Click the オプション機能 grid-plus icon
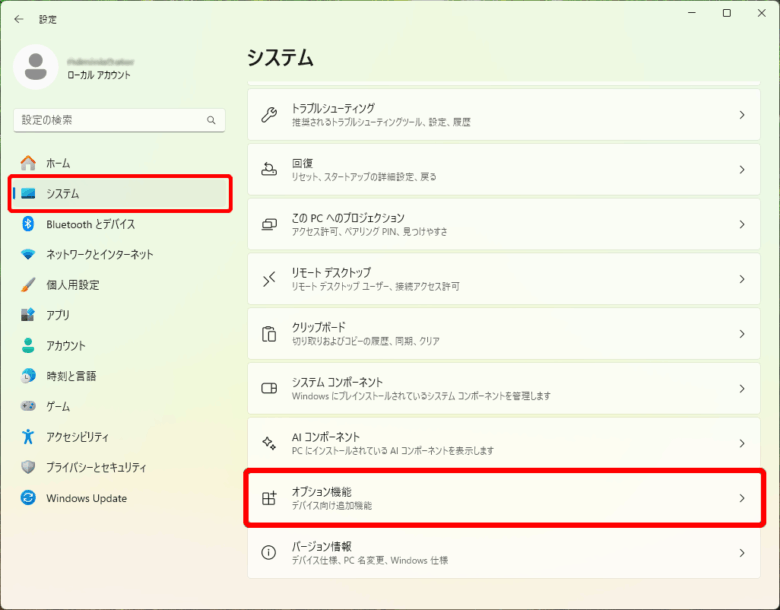 pyautogui.click(x=269, y=498)
